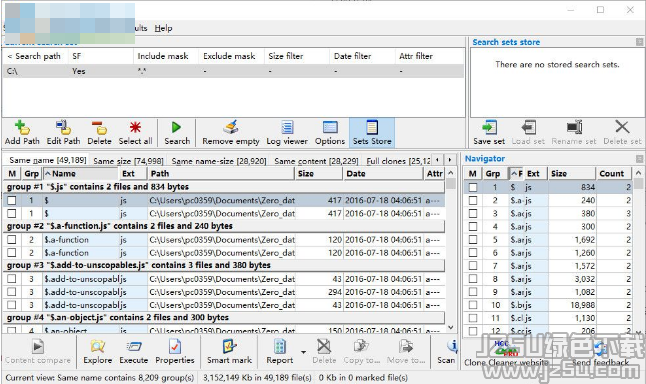Viewport: 646px width, 384px height.
Task: Click the Copy to... icon
Action: pos(361,347)
